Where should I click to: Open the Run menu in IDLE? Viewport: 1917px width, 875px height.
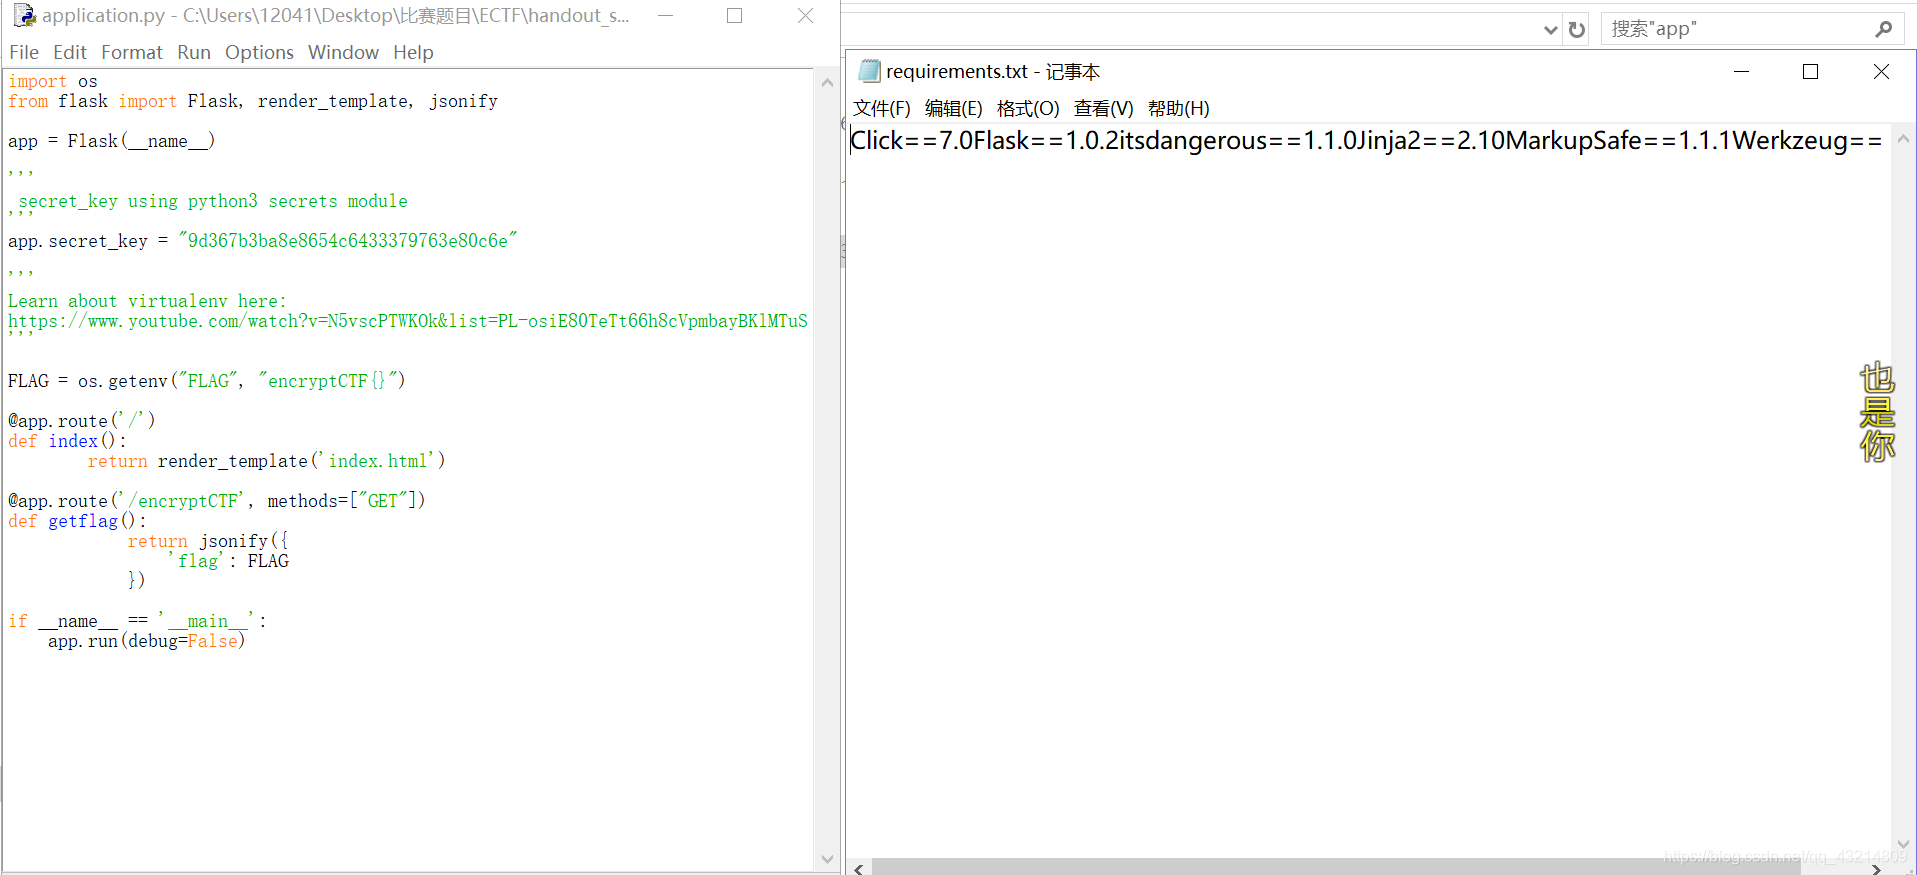coord(194,52)
